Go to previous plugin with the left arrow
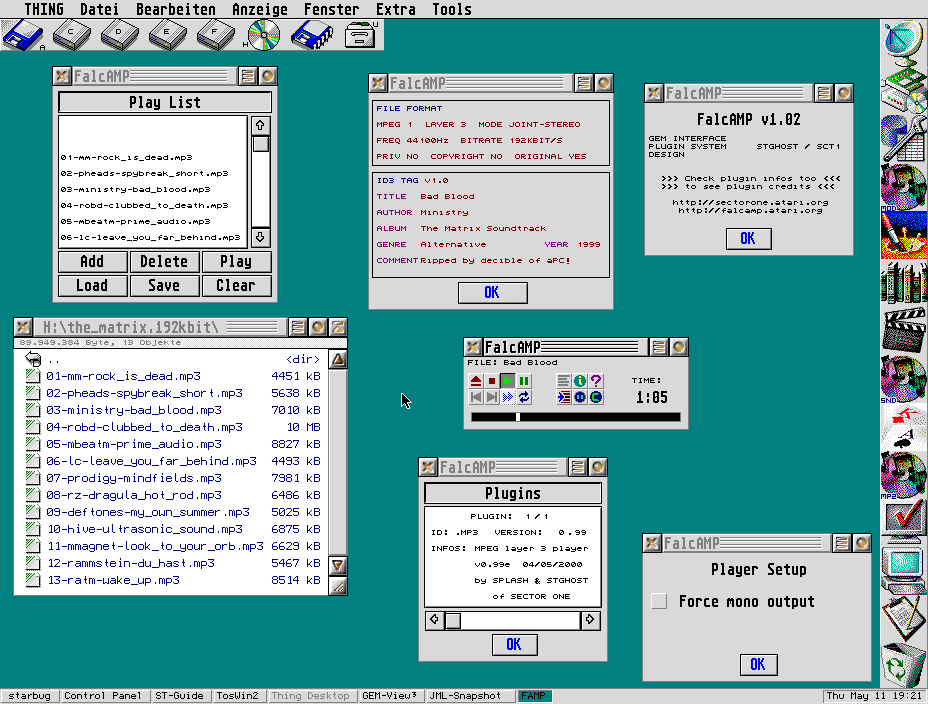The height and width of the screenshot is (704, 928). pyautogui.click(x=434, y=619)
